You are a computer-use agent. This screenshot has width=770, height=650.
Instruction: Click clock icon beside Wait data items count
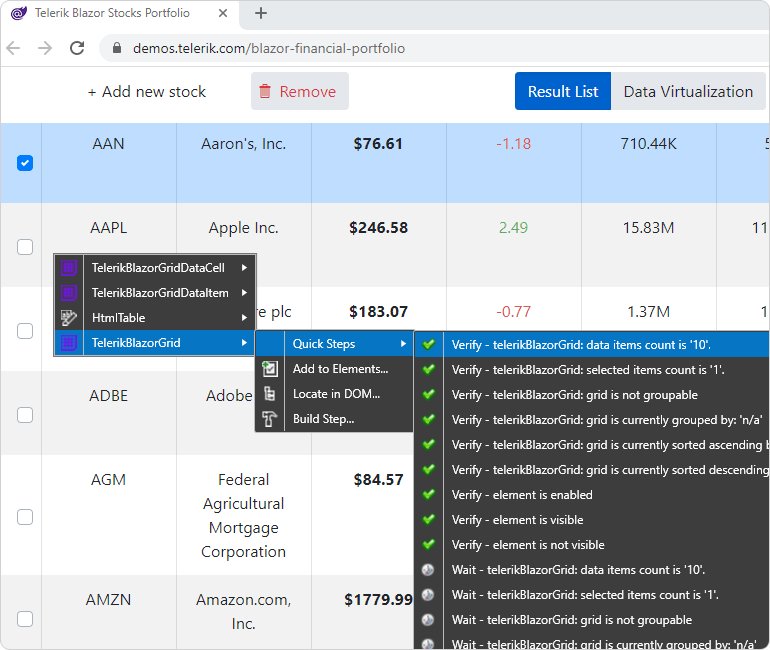(x=428, y=569)
